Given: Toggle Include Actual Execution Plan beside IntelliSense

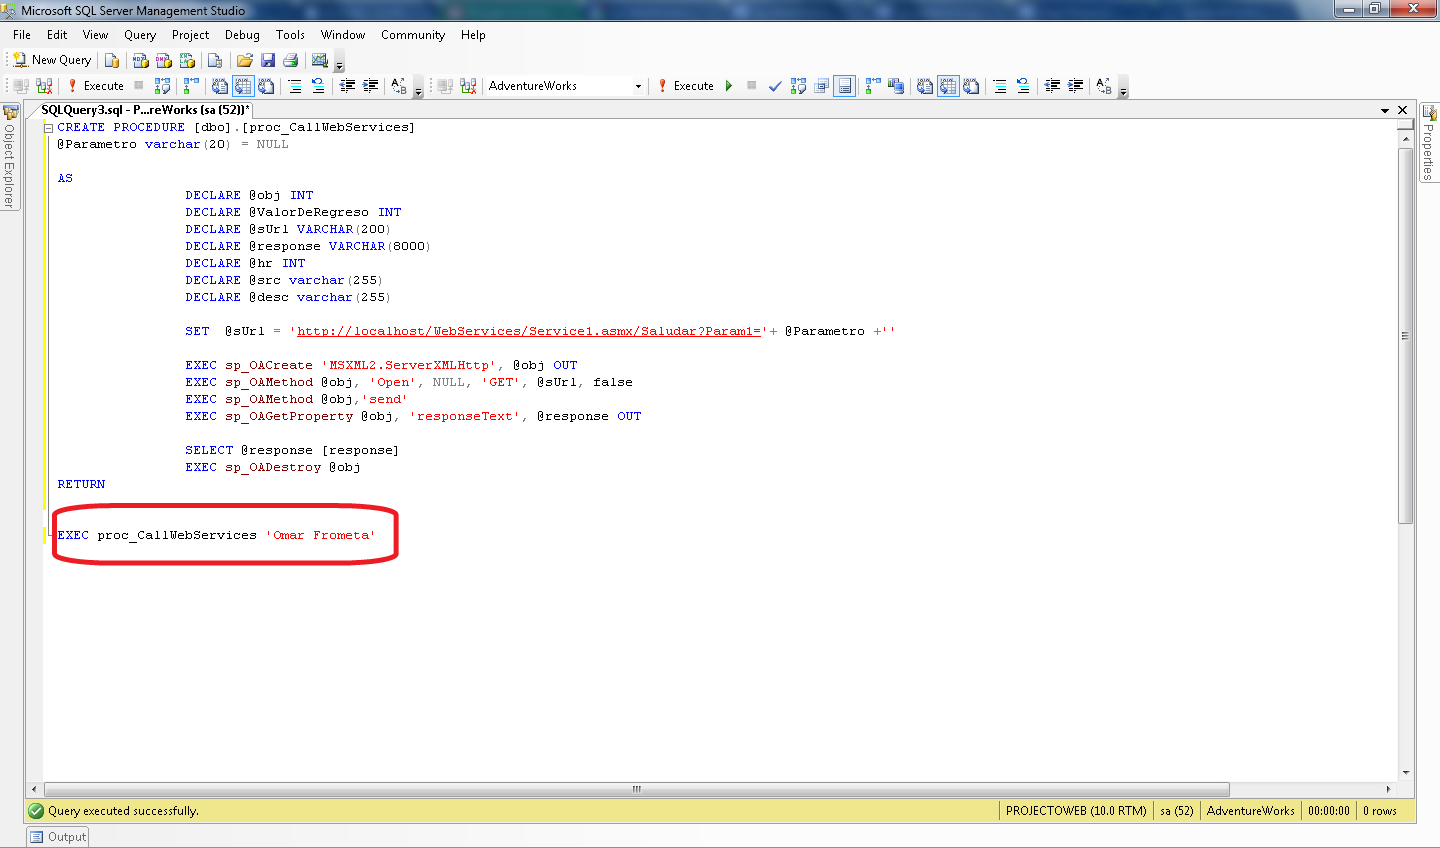Looking at the screenshot, I should pos(872,86).
